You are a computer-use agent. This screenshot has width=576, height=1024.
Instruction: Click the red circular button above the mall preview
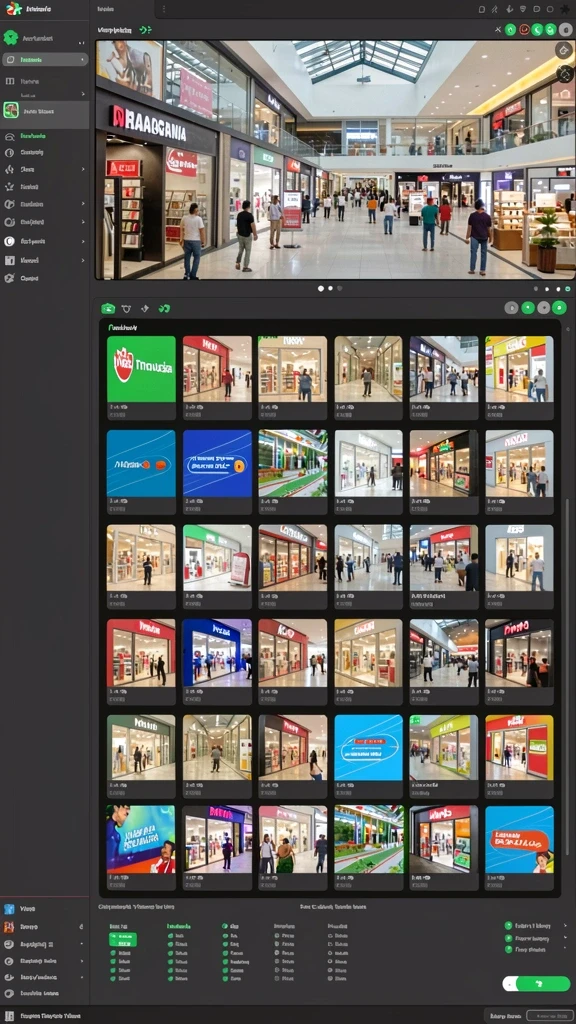524,29
